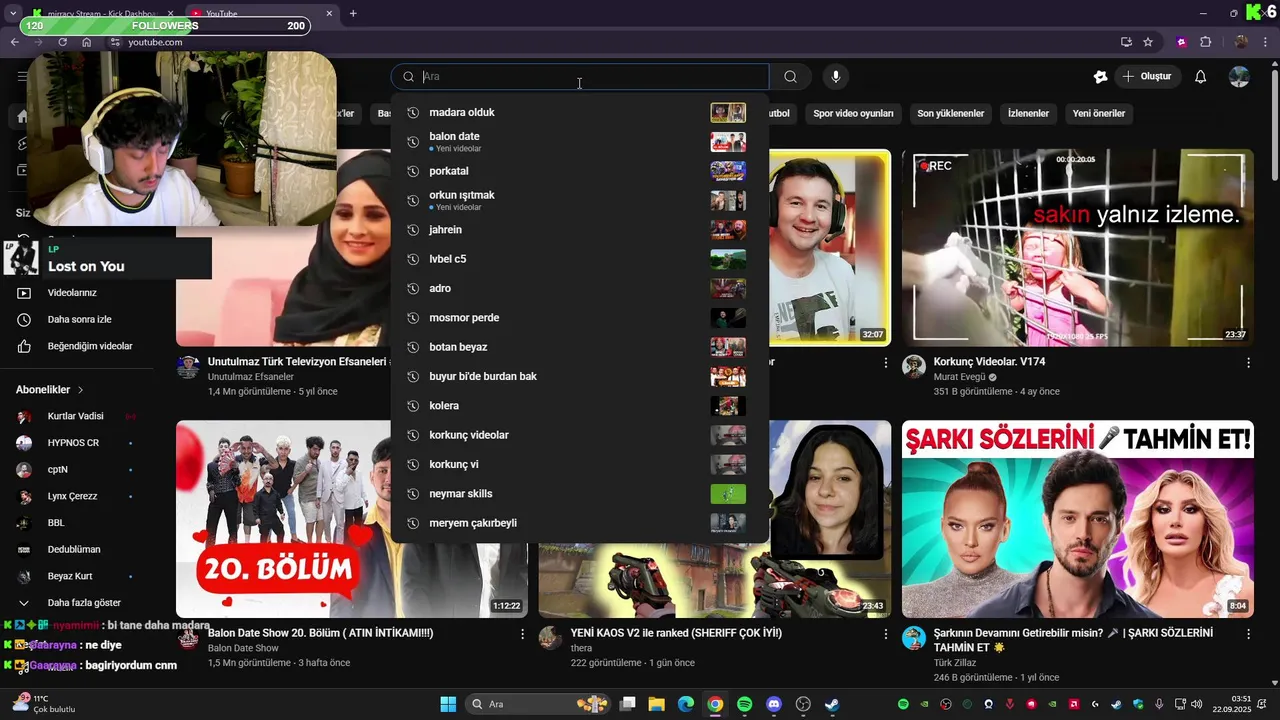Click history clock icon next to 'kolera'
This screenshot has height=720, width=1280.
pyautogui.click(x=412, y=406)
